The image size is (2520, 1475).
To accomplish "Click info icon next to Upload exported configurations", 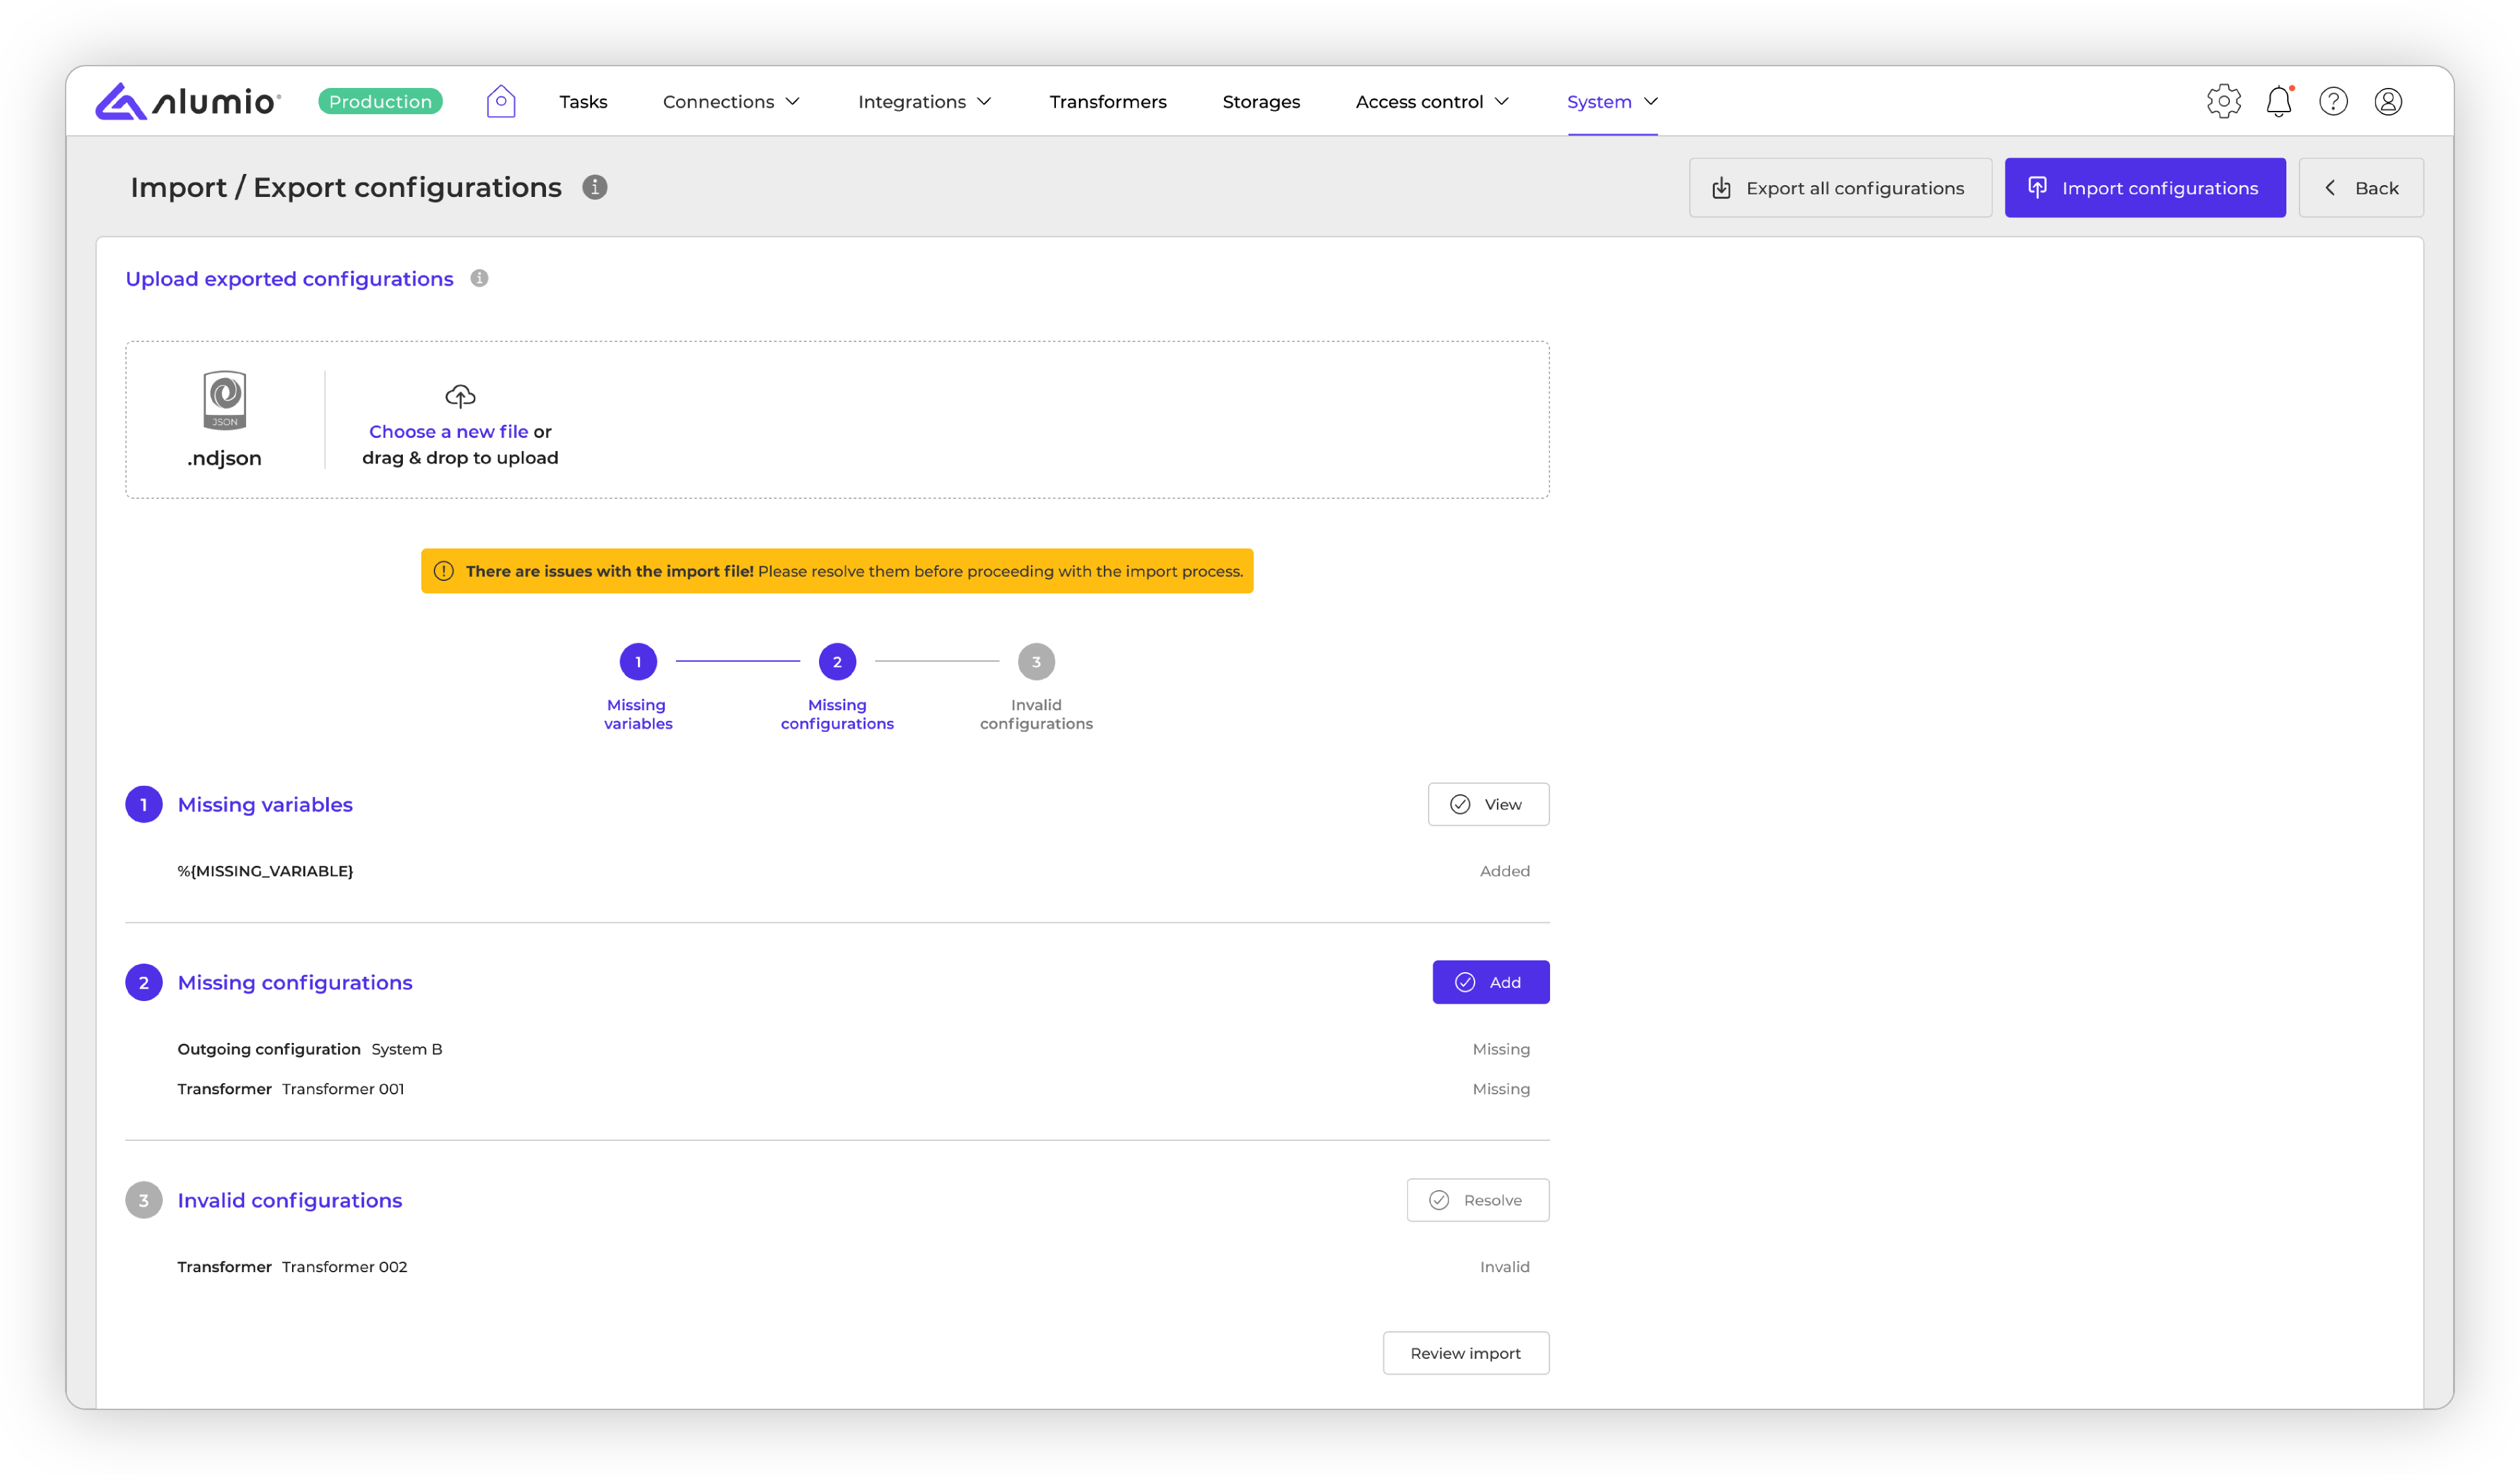I will [x=479, y=278].
